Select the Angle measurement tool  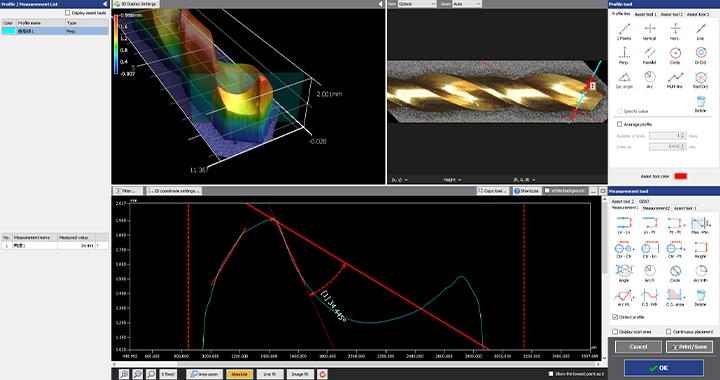(x=624, y=274)
